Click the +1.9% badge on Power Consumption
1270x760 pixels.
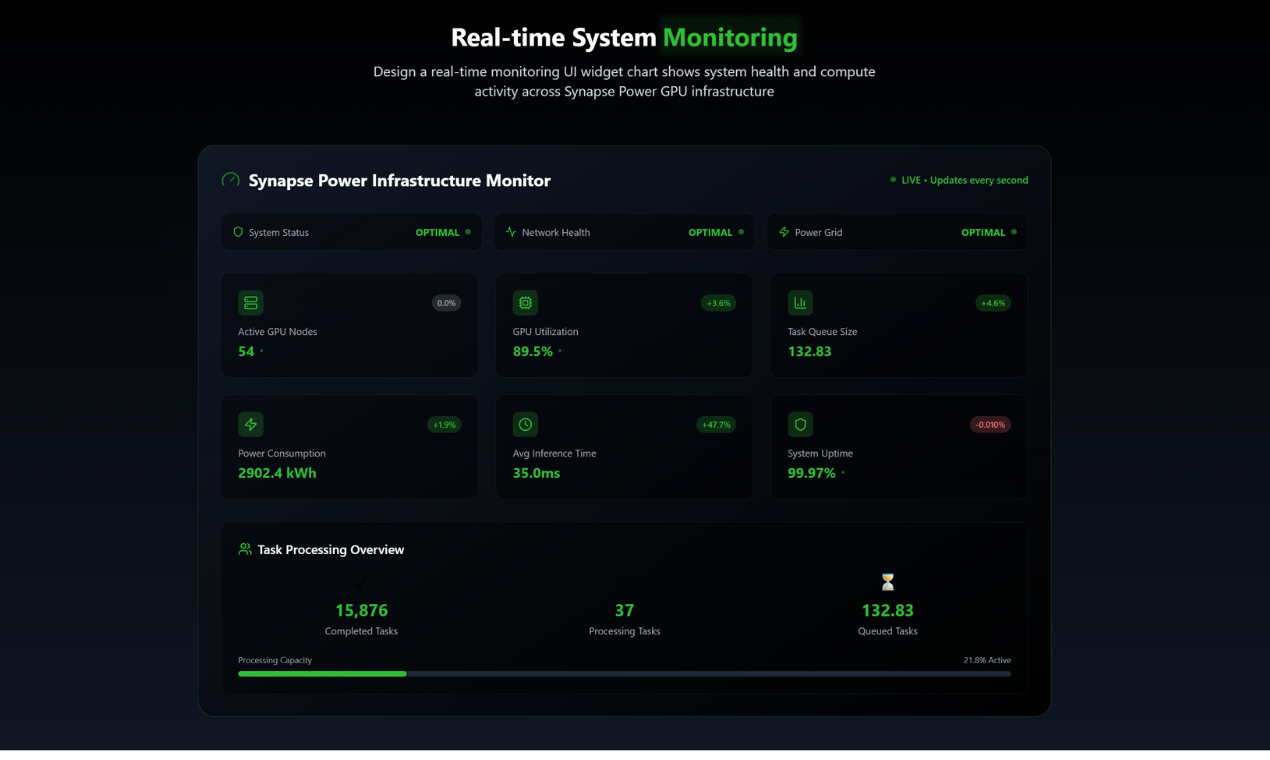[444, 425]
